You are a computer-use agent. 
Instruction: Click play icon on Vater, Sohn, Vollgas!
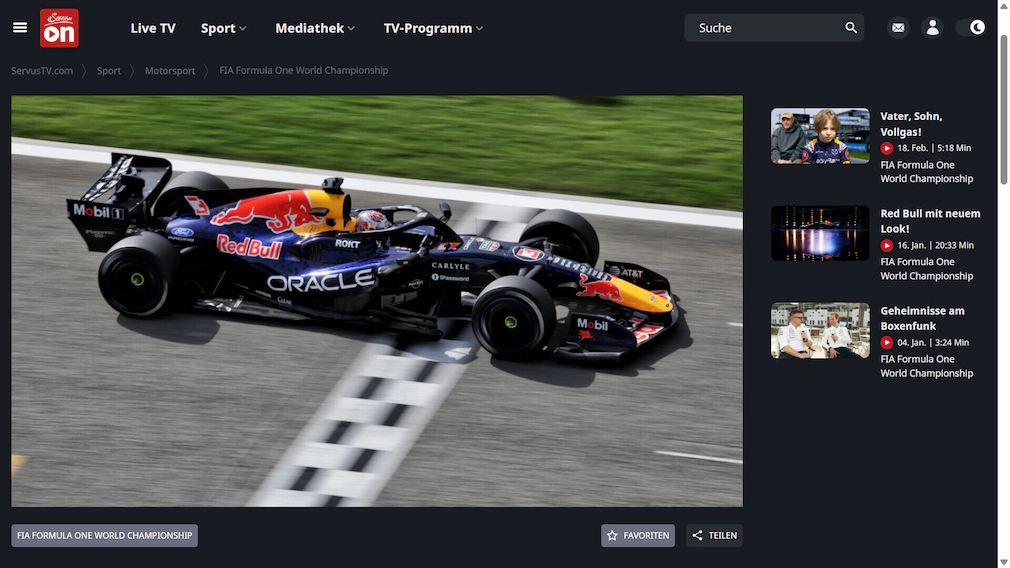(x=886, y=148)
